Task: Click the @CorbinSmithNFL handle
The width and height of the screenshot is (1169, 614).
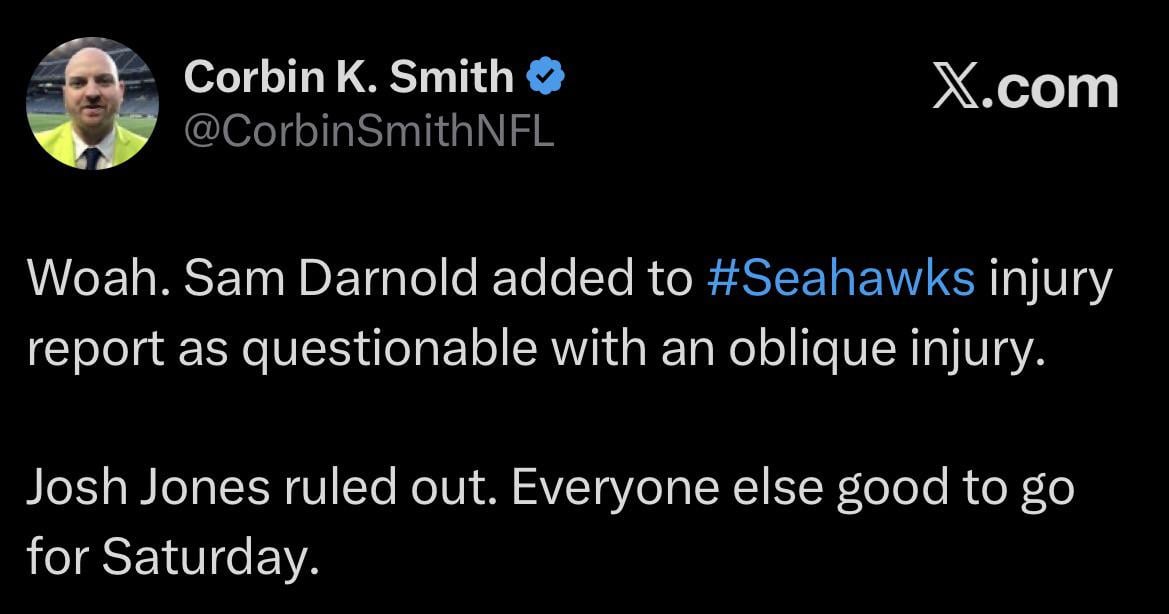Action: click(367, 128)
